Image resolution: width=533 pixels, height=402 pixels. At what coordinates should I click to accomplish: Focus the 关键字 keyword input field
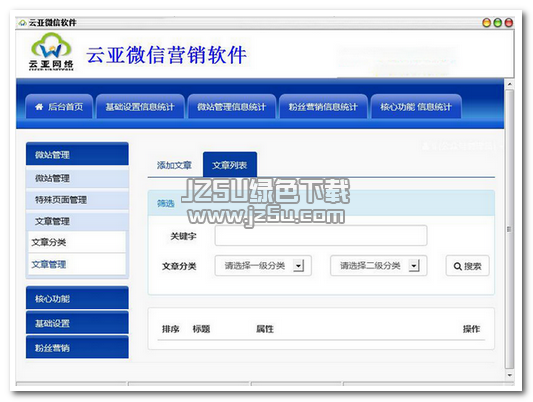321,235
